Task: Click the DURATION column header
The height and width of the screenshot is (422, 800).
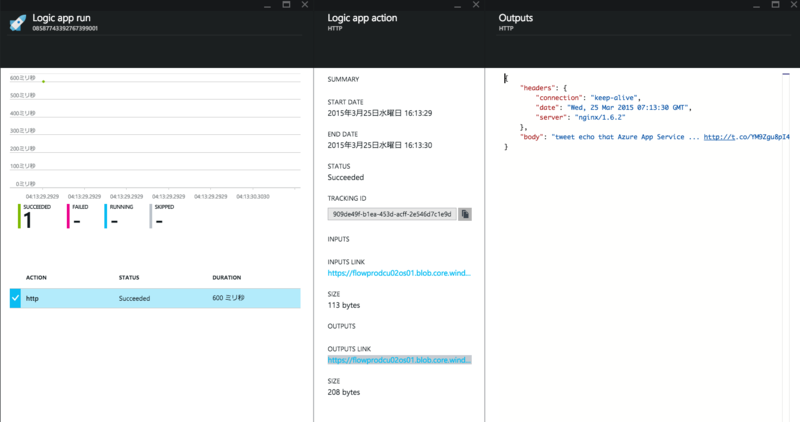Action: click(227, 278)
